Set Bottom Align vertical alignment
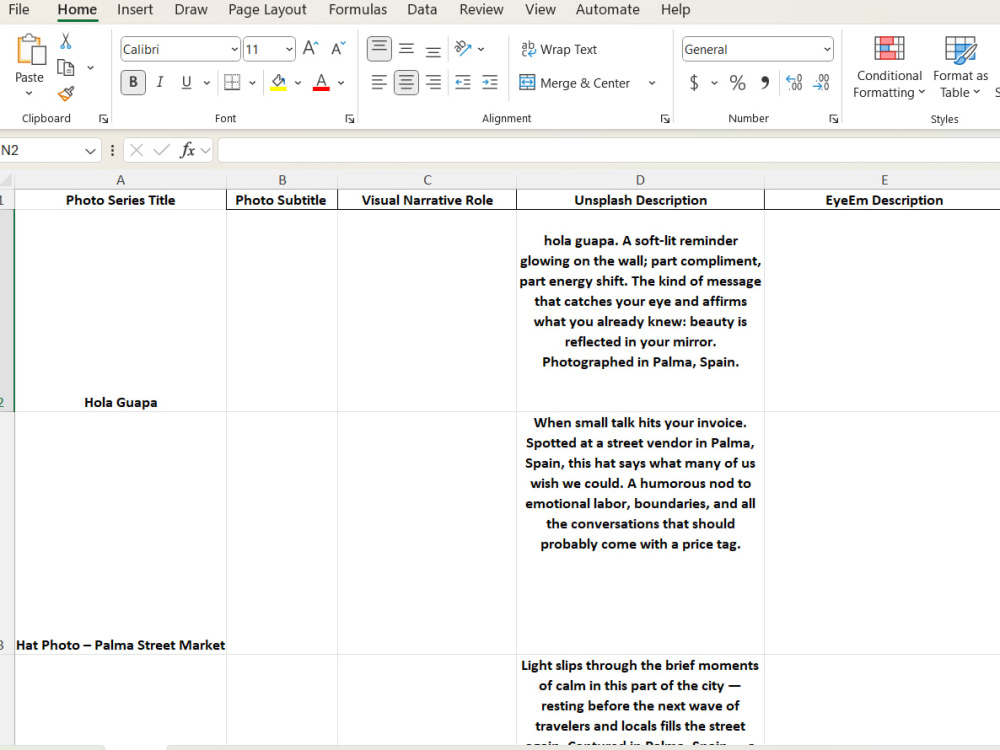The height and width of the screenshot is (750, 1000). coord(433,49)
